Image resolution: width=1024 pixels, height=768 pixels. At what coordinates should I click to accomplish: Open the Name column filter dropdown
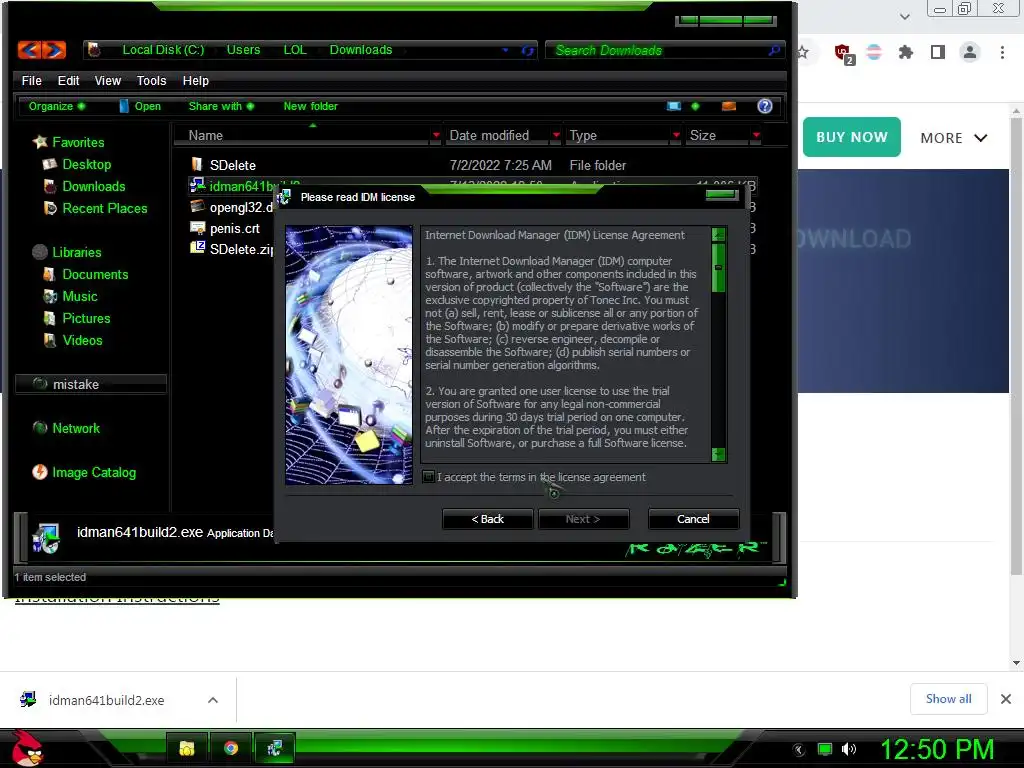[436, 135]
